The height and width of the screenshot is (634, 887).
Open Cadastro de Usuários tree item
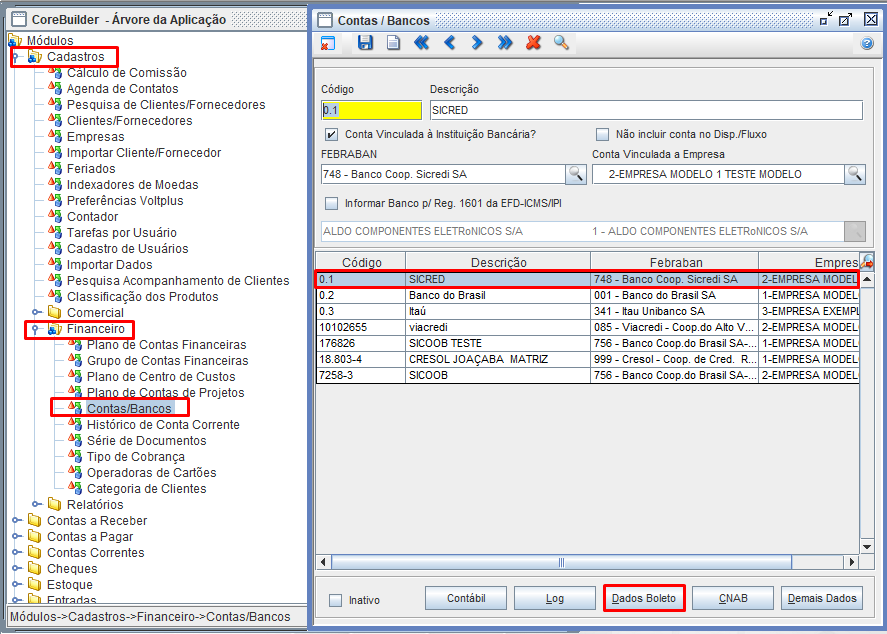pyautogui.click(x=127, y=248)
